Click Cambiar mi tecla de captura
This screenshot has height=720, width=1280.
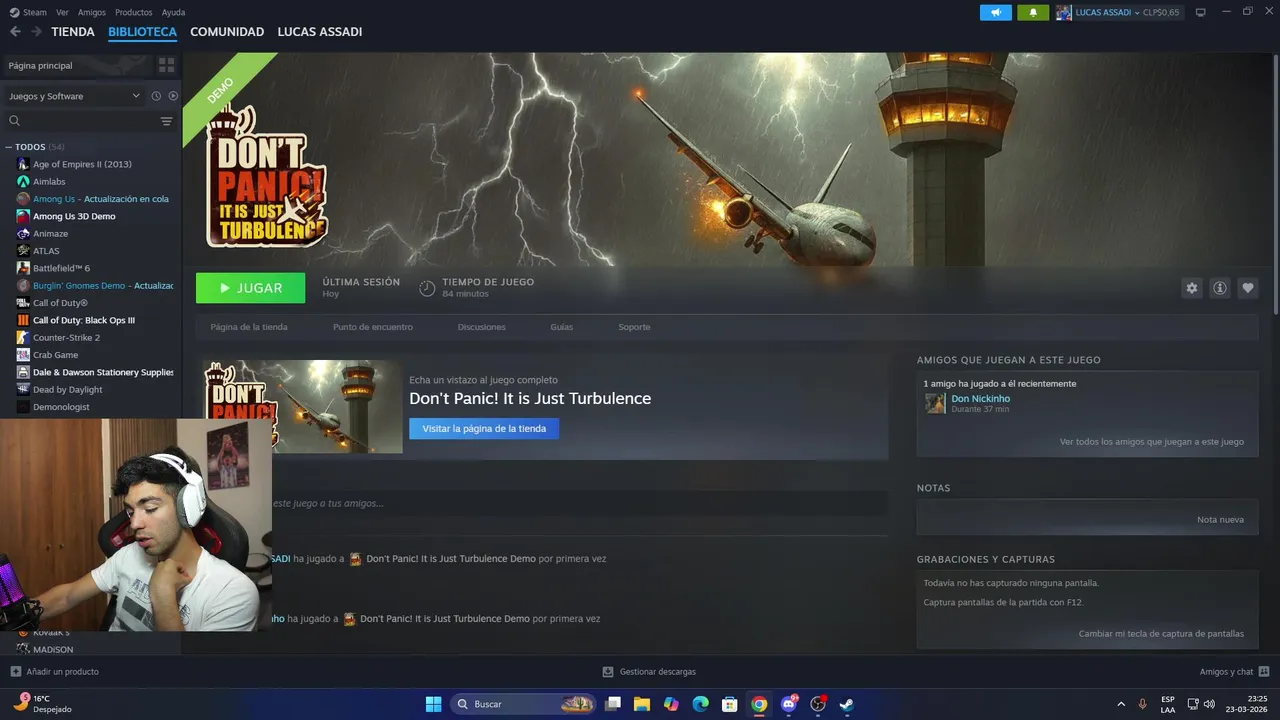[x=1161, y=634]
